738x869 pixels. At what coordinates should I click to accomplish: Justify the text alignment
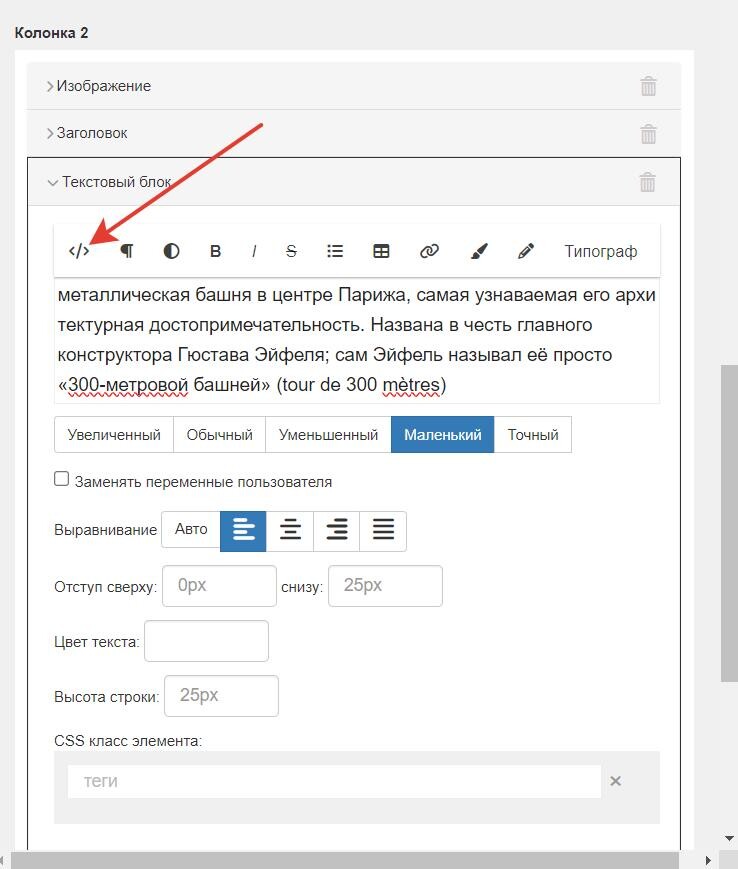383,531
